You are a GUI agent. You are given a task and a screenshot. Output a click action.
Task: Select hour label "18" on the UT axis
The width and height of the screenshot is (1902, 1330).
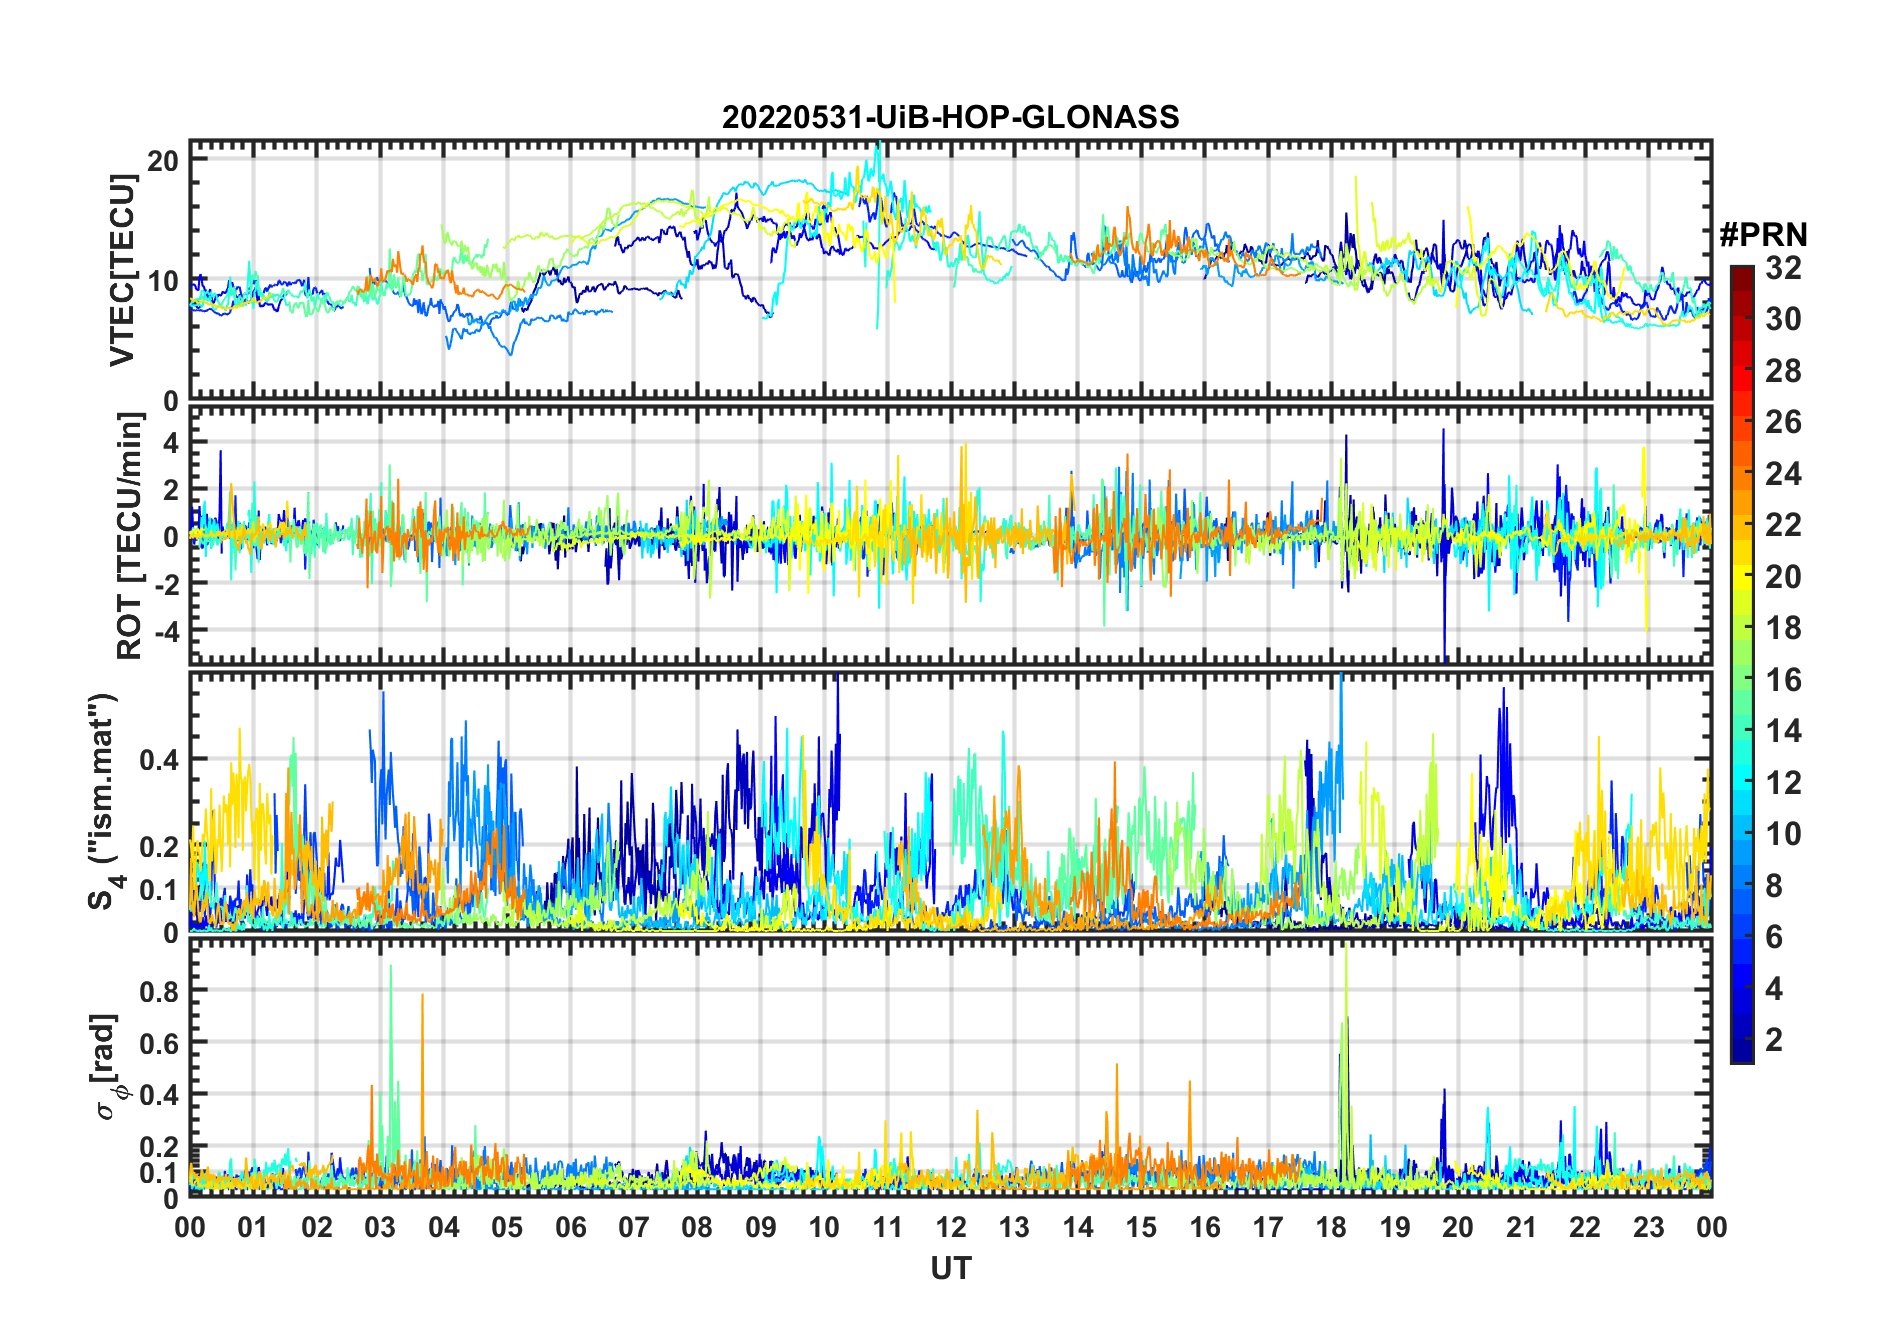click(x=1331, y=1227)
